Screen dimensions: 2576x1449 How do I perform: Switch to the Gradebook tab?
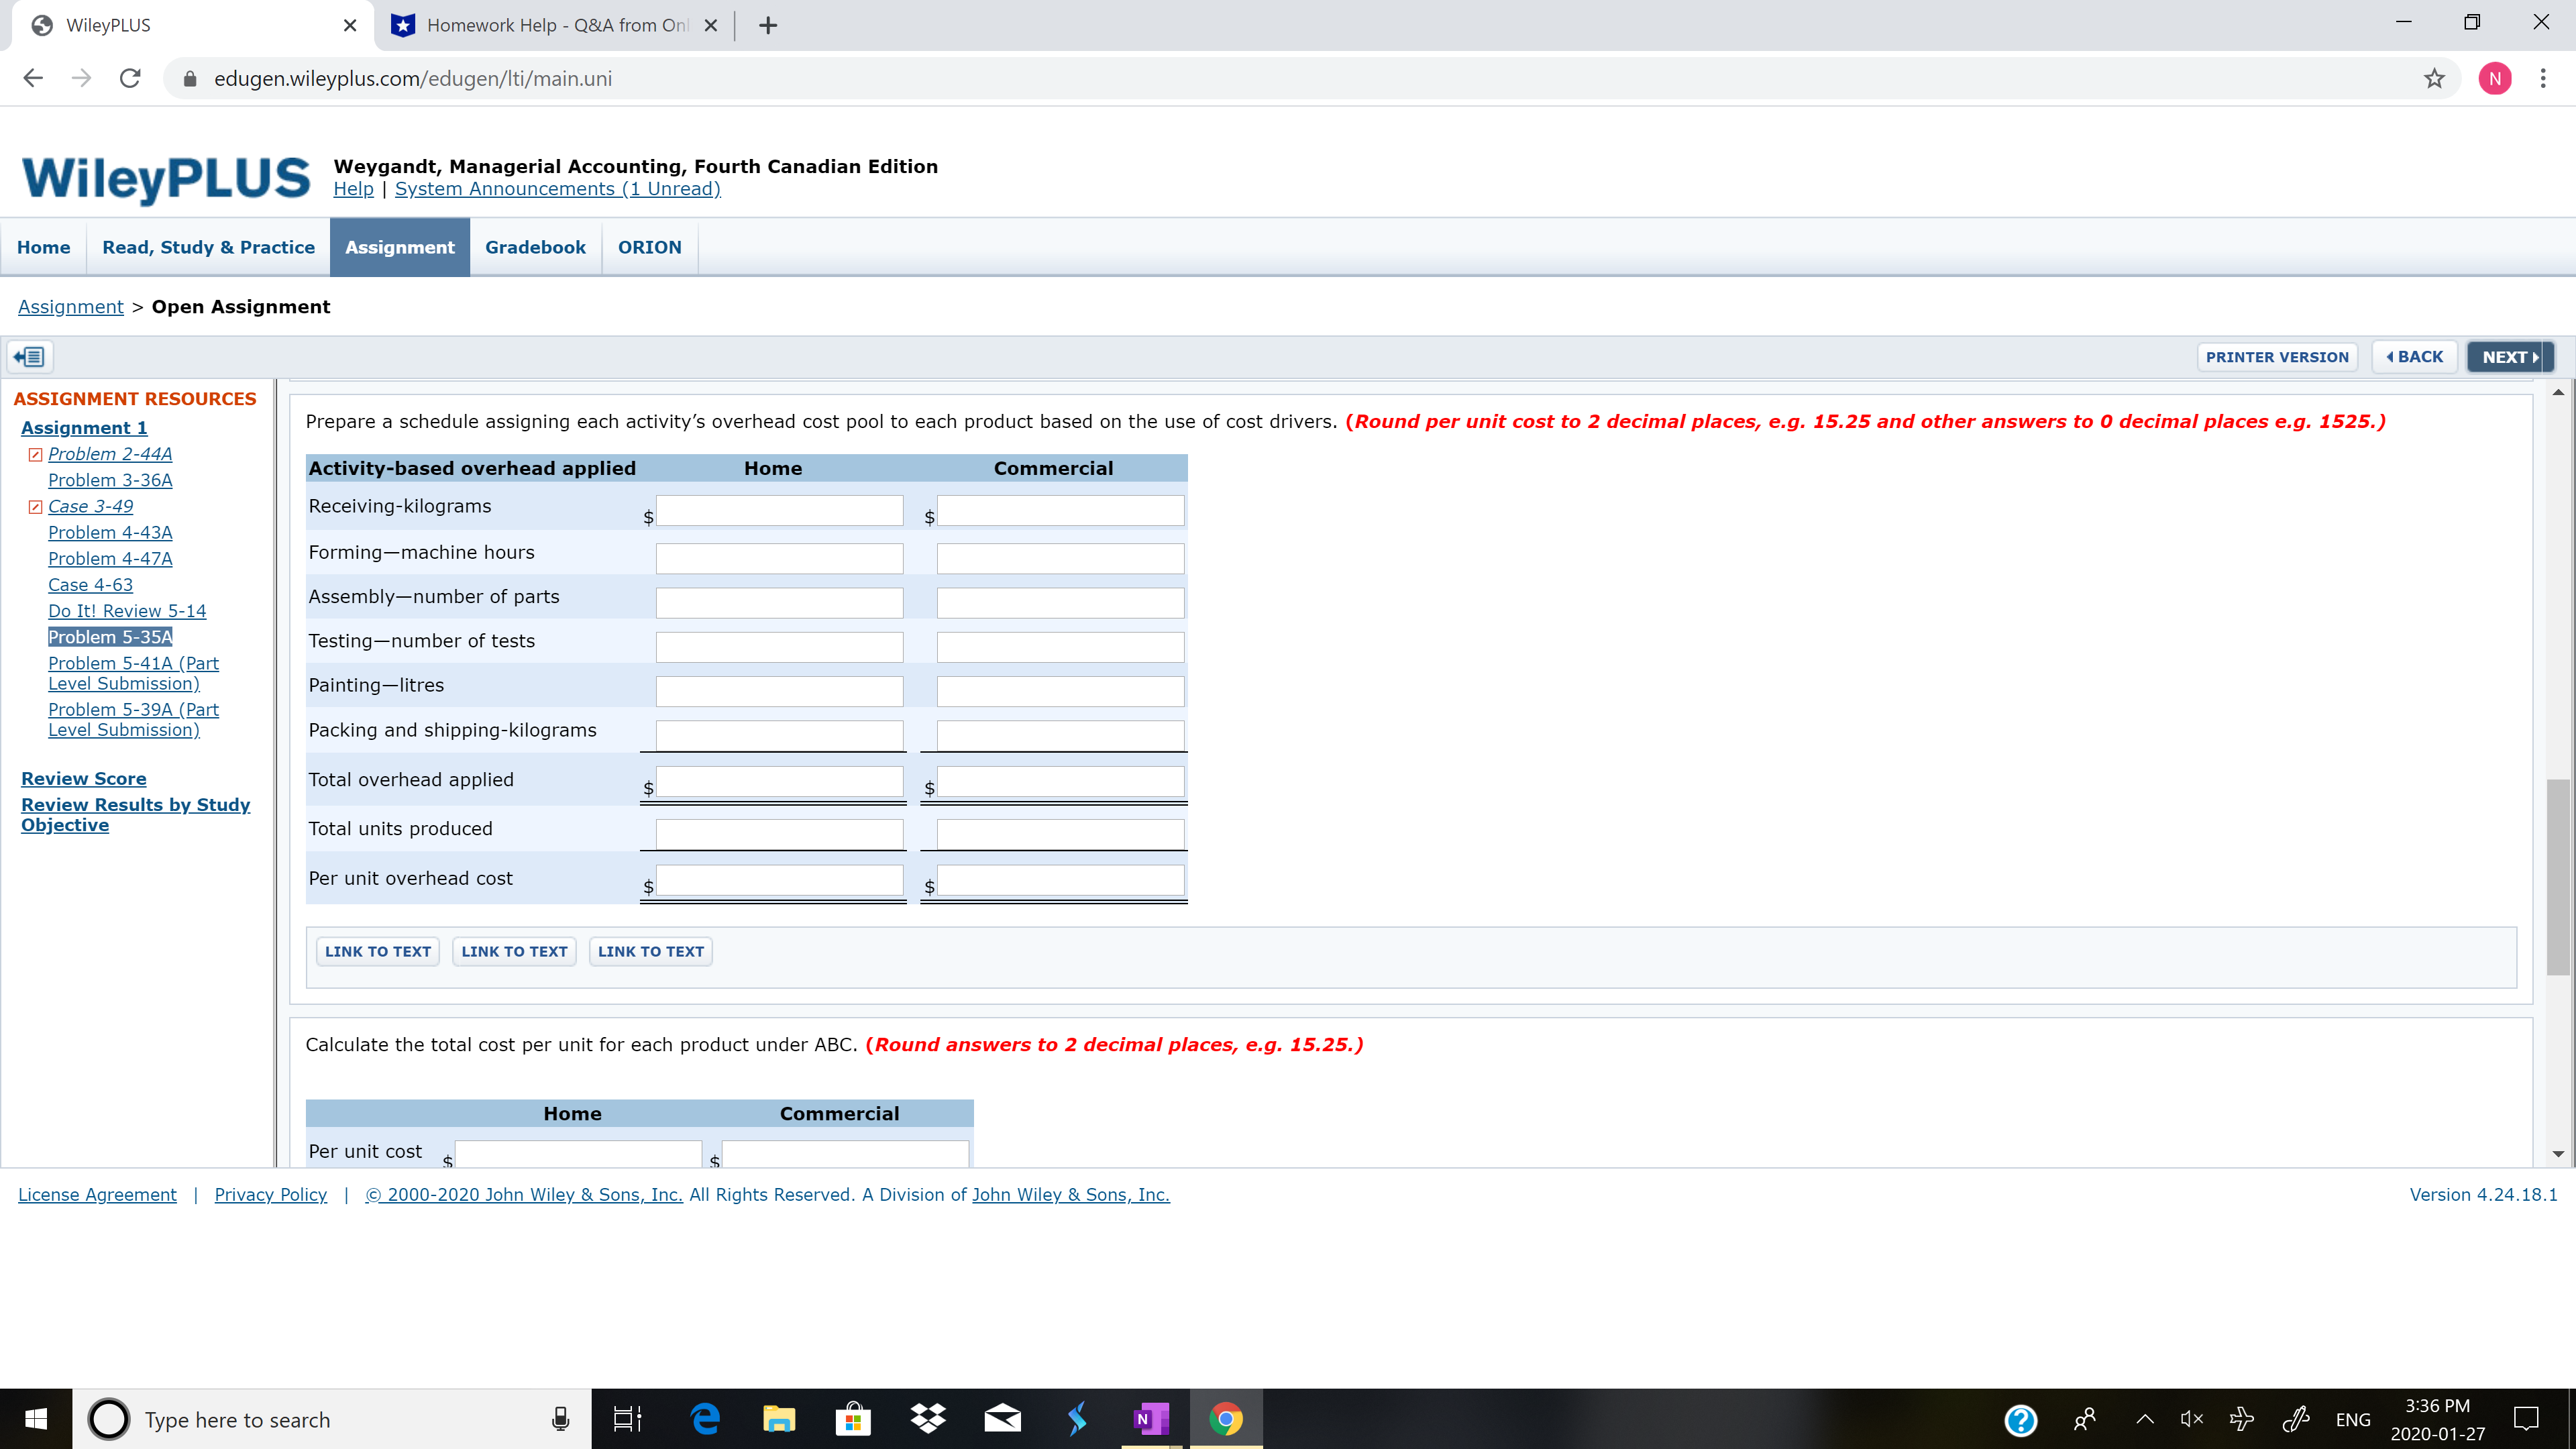[x=535, y=247]
